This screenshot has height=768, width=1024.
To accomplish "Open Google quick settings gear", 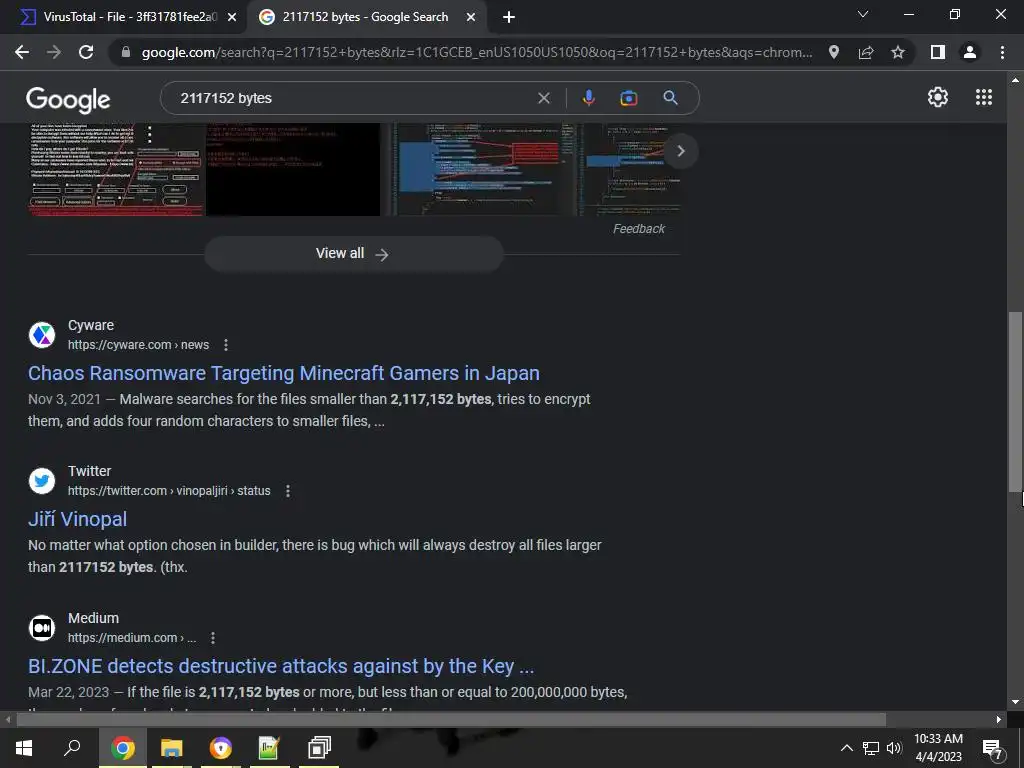I will point(938,97).
